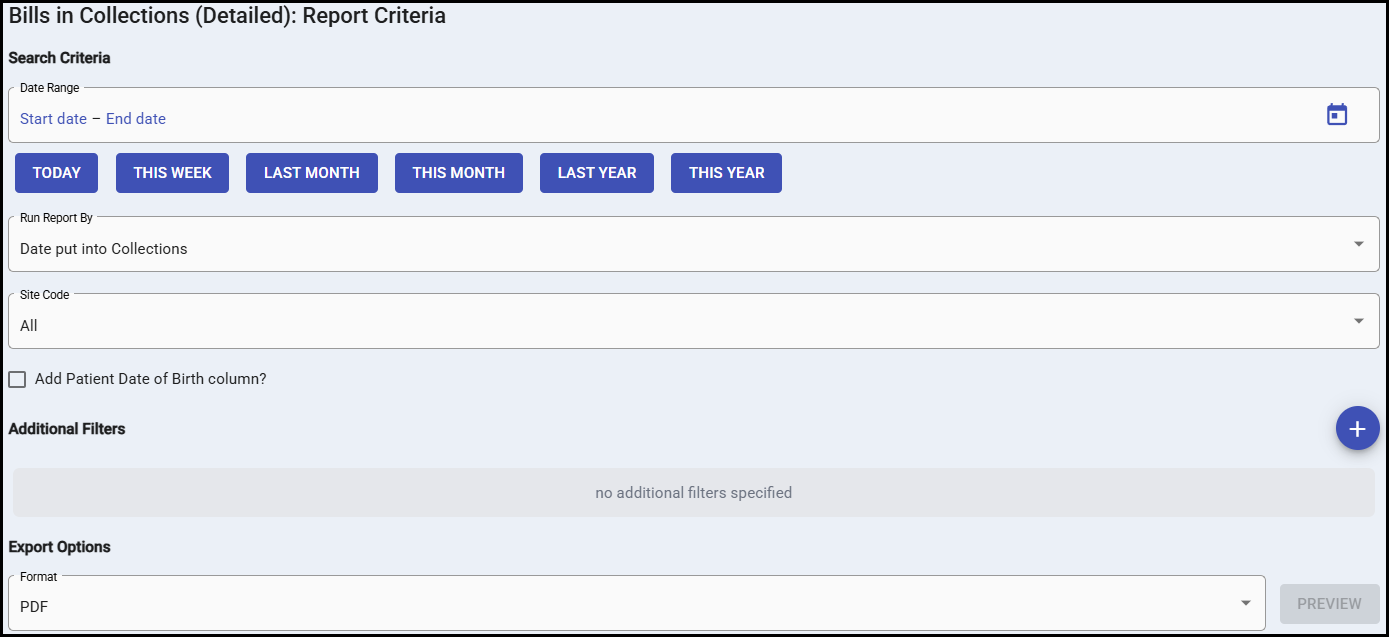Choose the LAST MONTH date preset

coord(311,173)
